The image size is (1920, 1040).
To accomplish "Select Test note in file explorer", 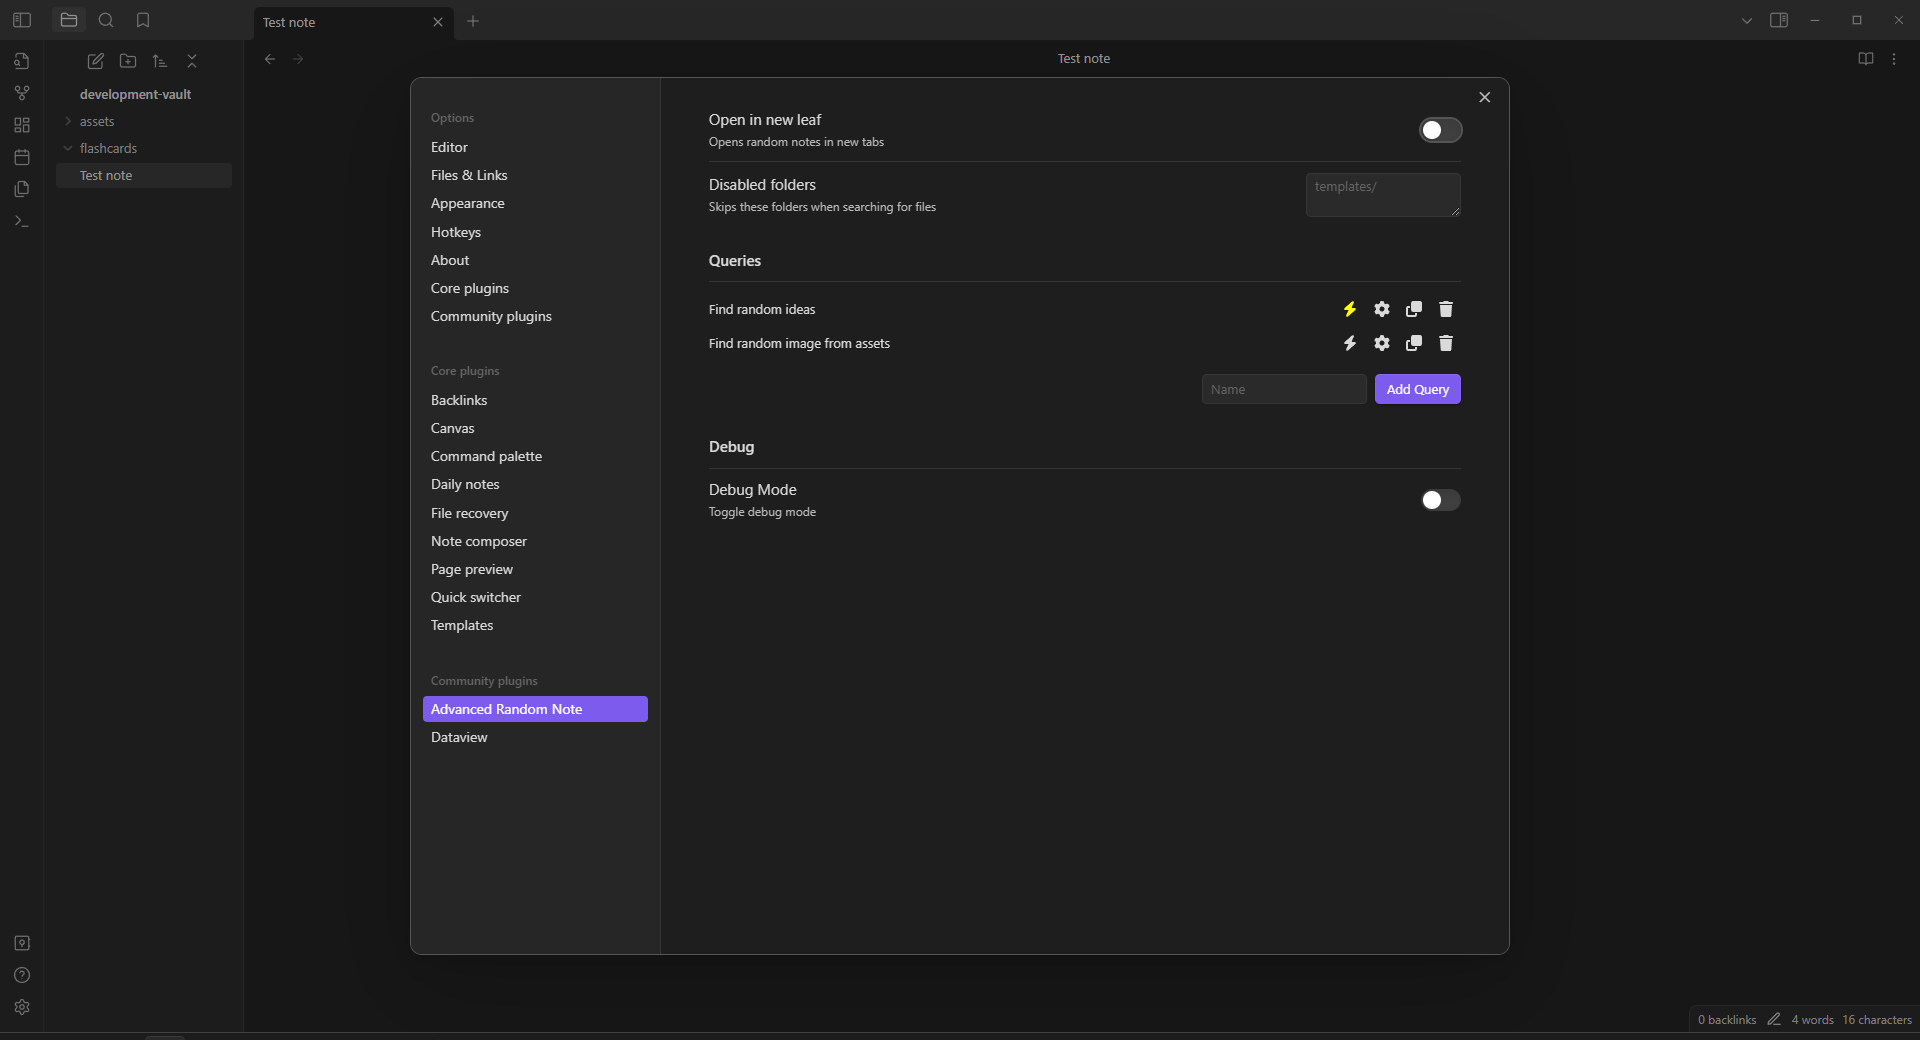I will [144, 175].
